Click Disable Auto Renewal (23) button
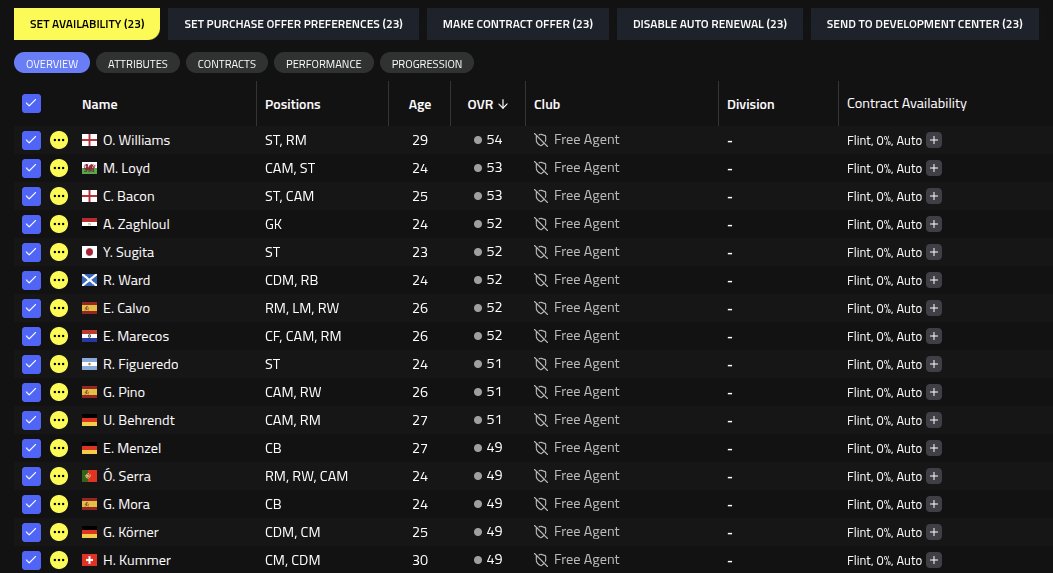Screen dimensions: 1053x573 click(x=710, y=24)
